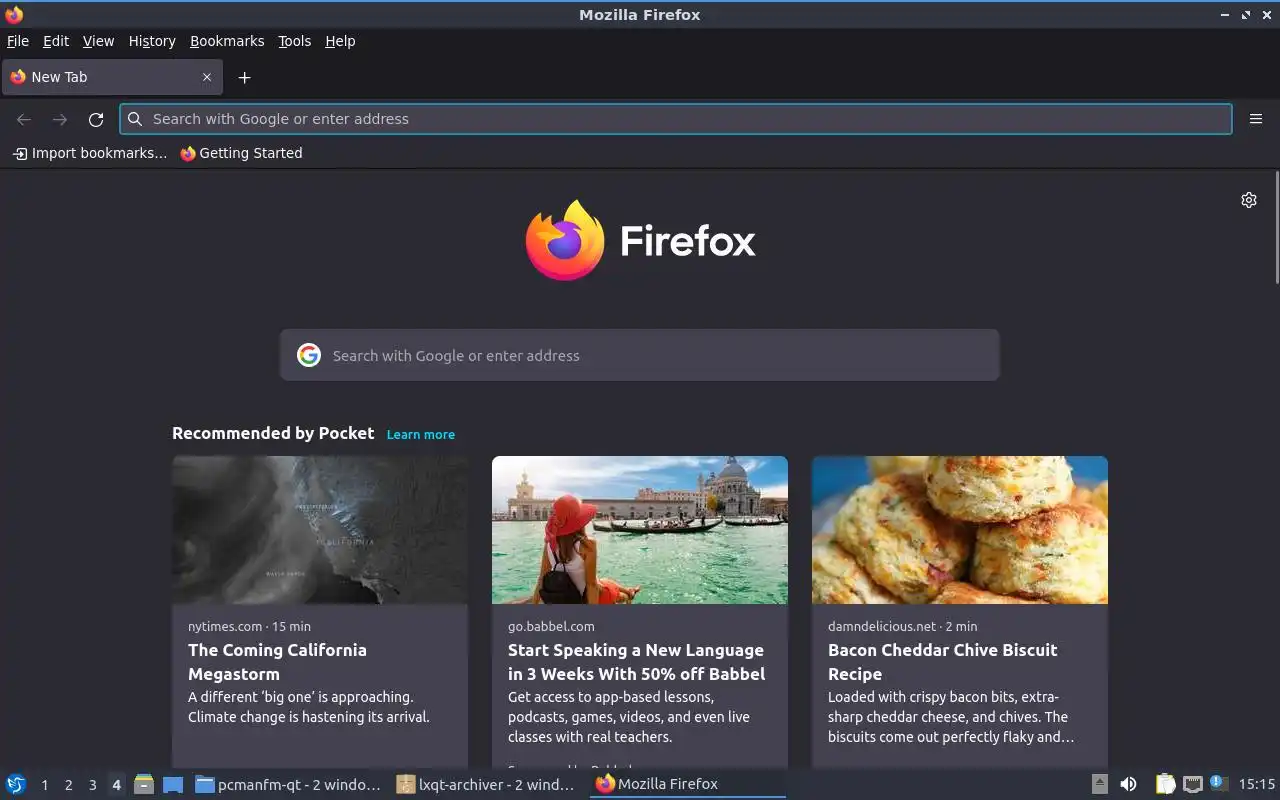Screen dimensions: 1280x800
Task: Close the New Tab tab
Action: tap(207, 77)
